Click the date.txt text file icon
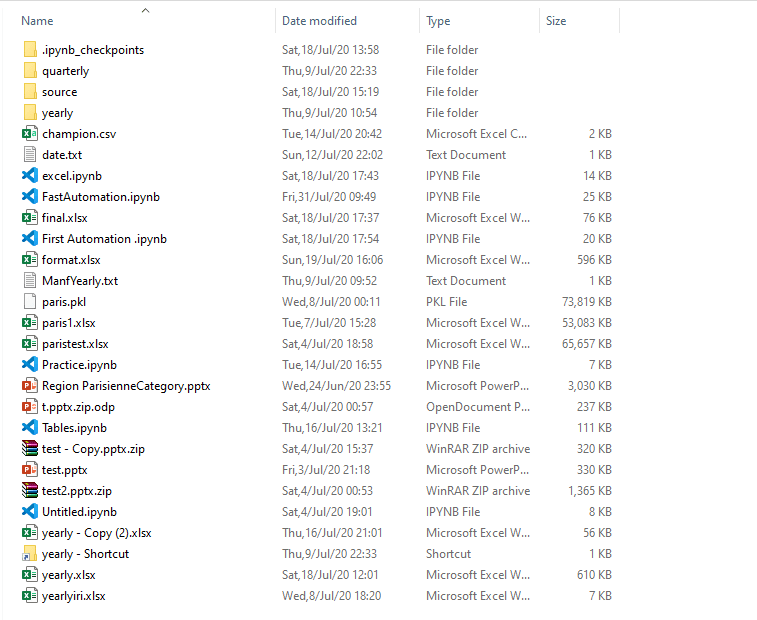Viewport: 757px width, 620px height. (30, 155)
